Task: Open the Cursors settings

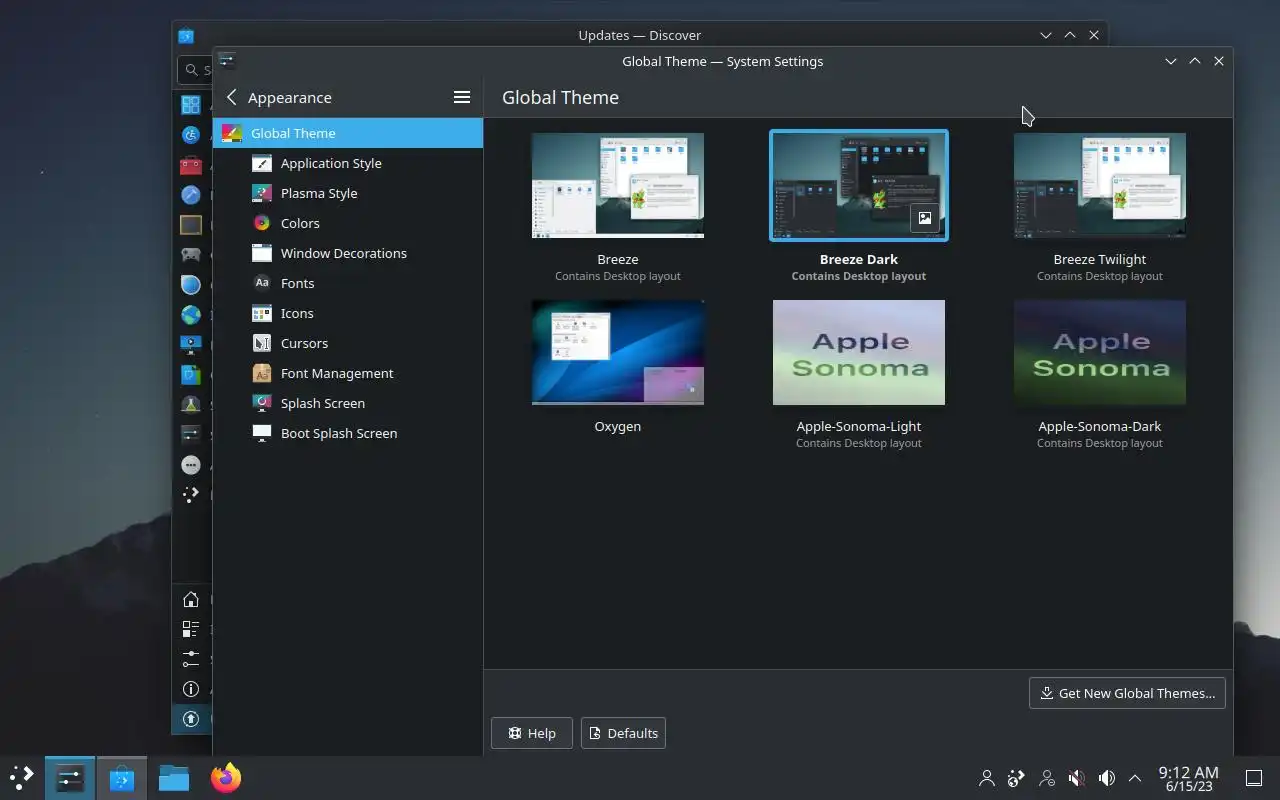Action: pos(347,343)
